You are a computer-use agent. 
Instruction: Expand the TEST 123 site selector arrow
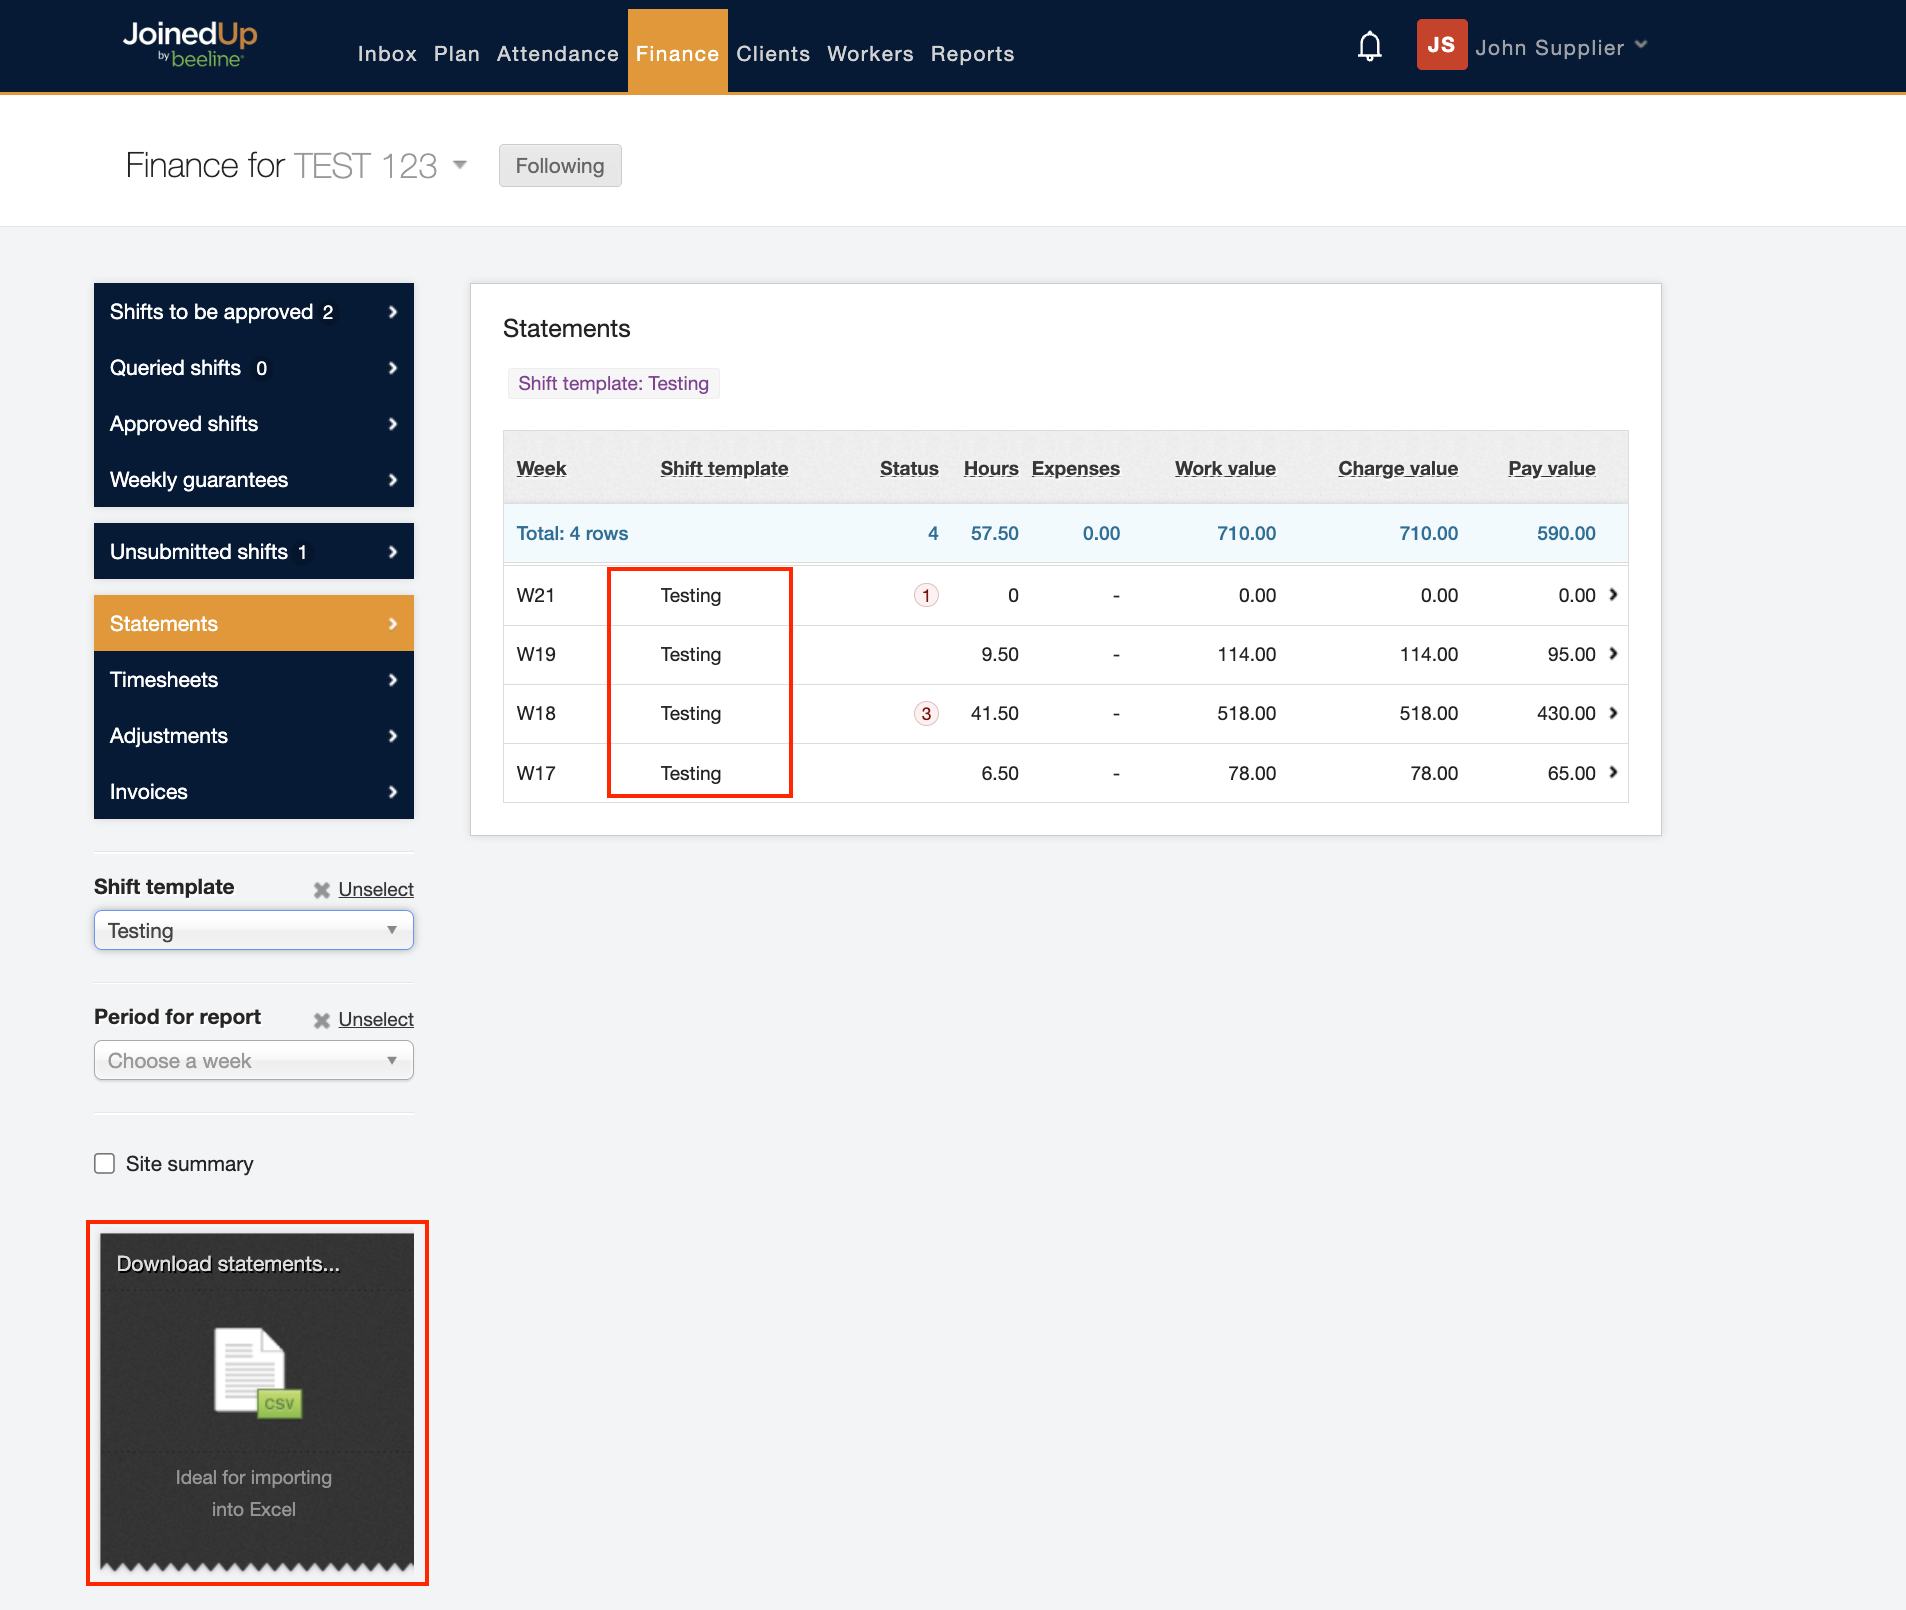click(460, 165)
